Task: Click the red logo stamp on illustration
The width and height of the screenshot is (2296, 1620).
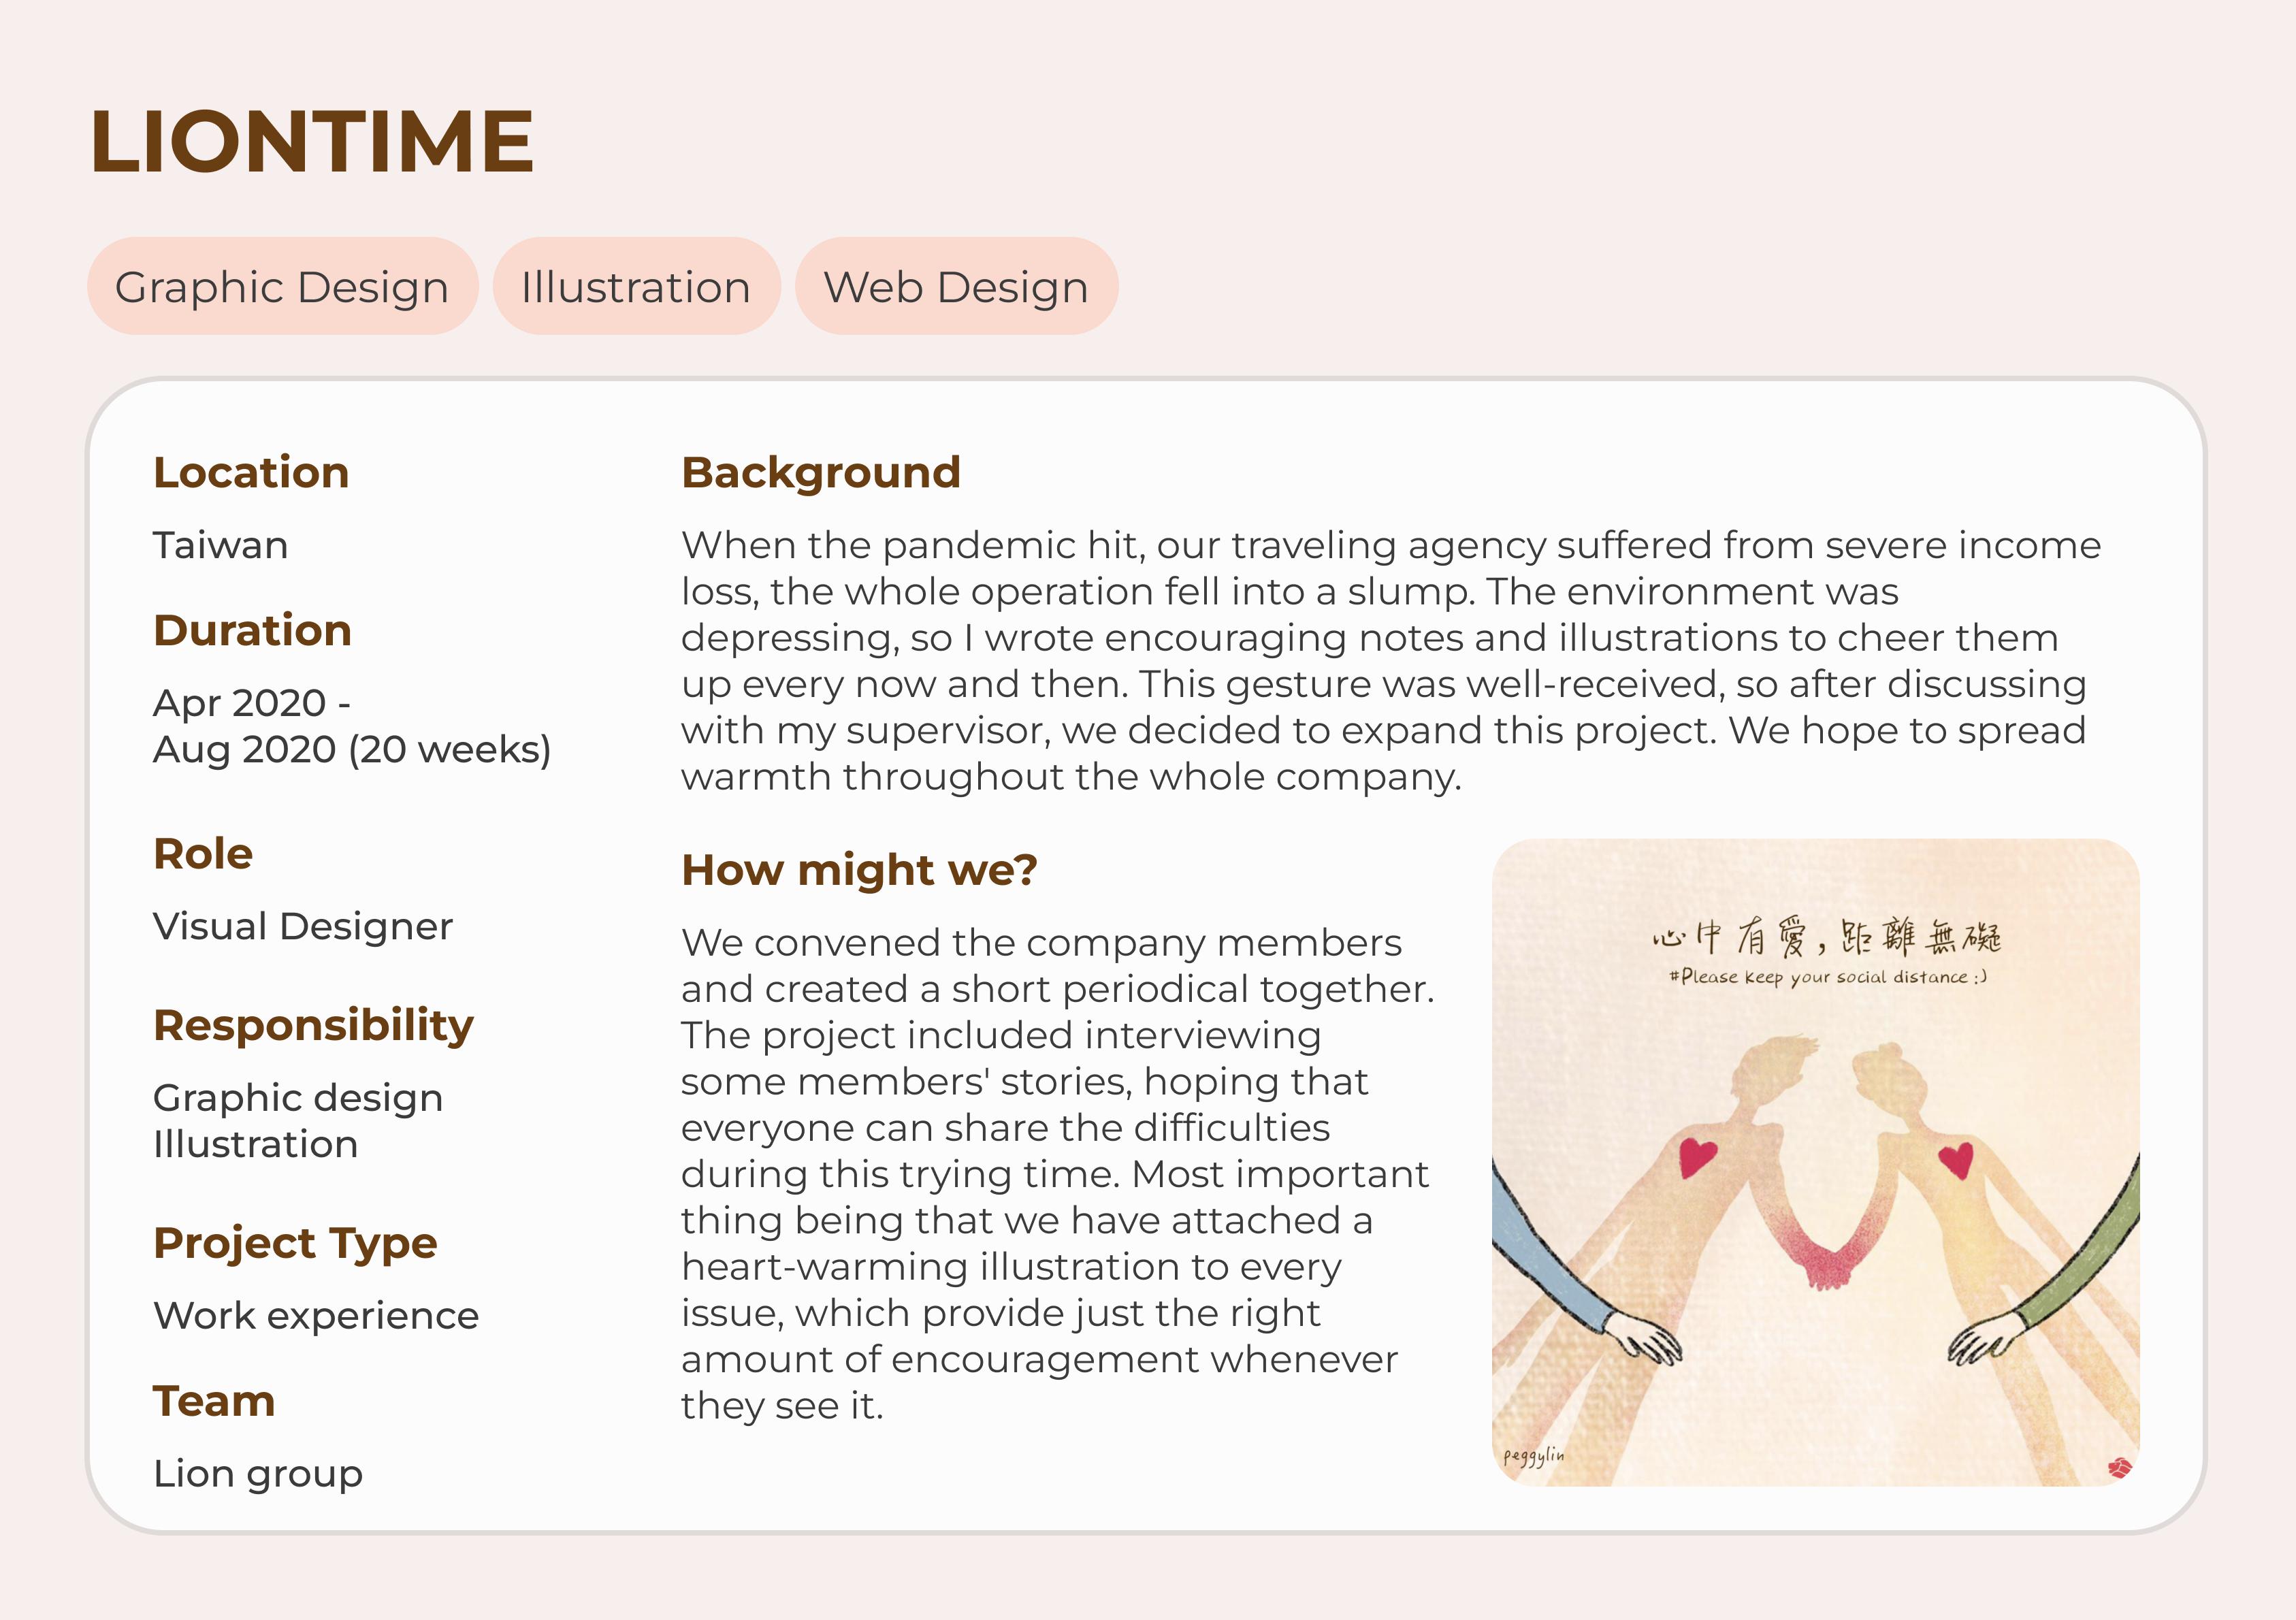Action: [x=2119, y=1467]
